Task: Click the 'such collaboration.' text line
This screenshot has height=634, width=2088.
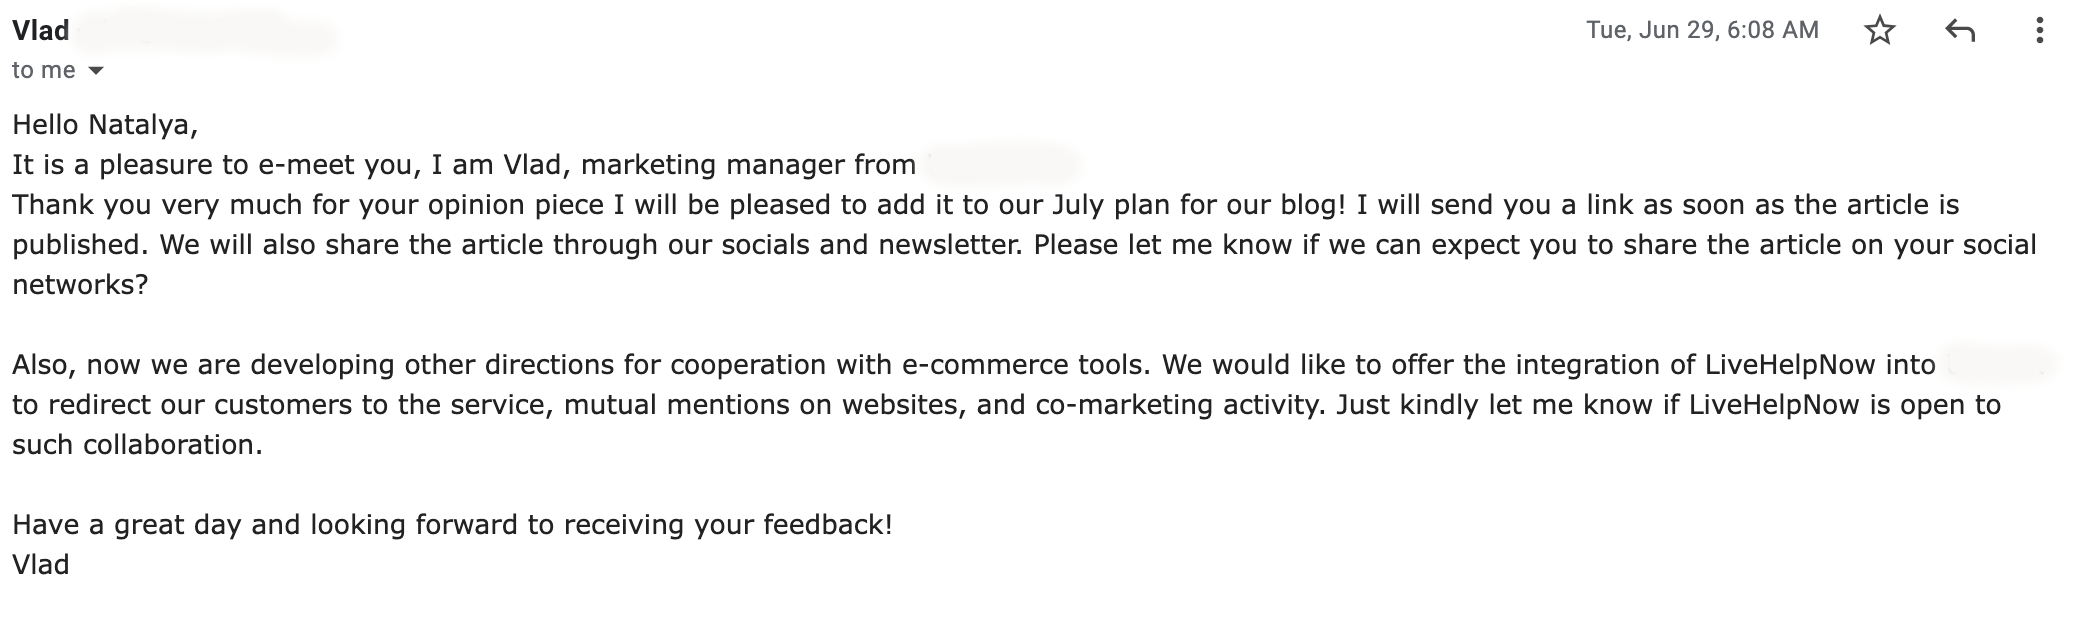Action: coord(137,445)
